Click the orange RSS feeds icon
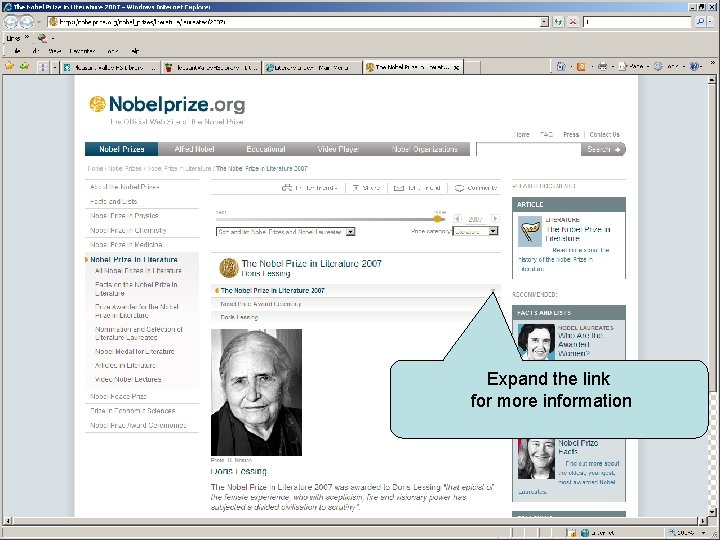Viewport: 720px width, 540px height. (581, 67)
